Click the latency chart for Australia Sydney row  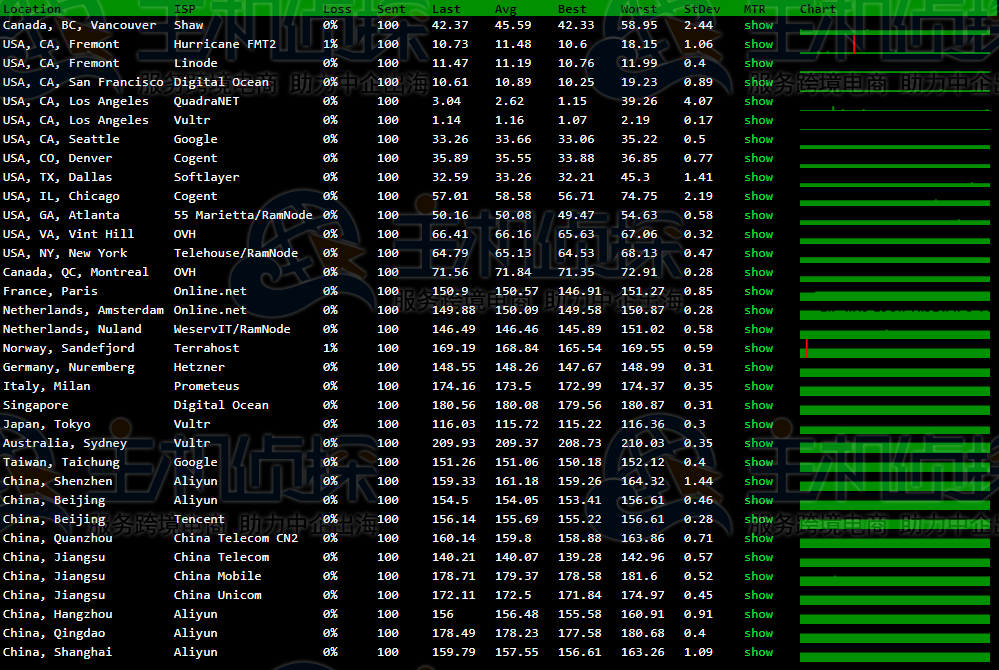(x=897, y=443)
